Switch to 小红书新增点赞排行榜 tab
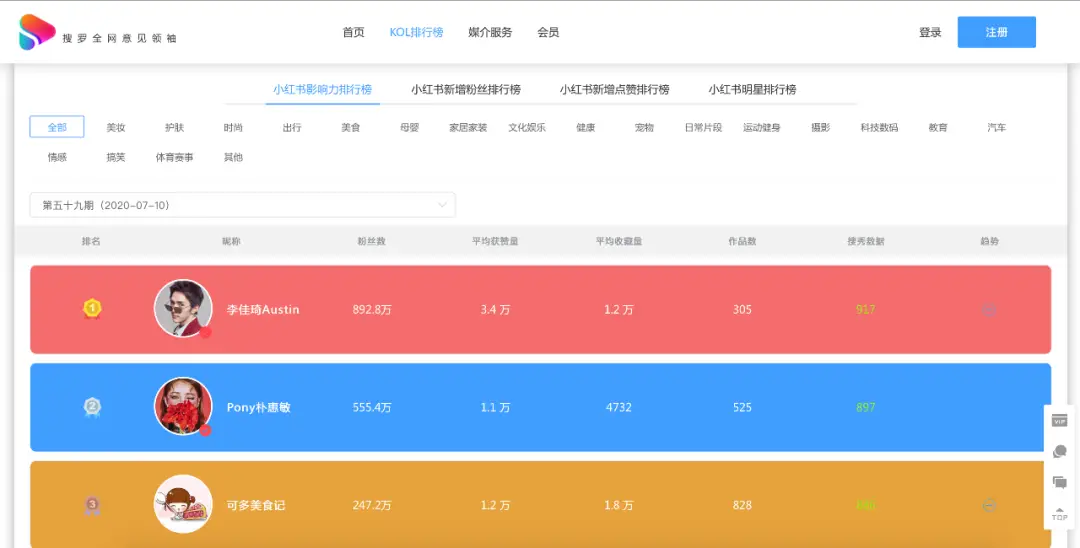 point(614,89)
